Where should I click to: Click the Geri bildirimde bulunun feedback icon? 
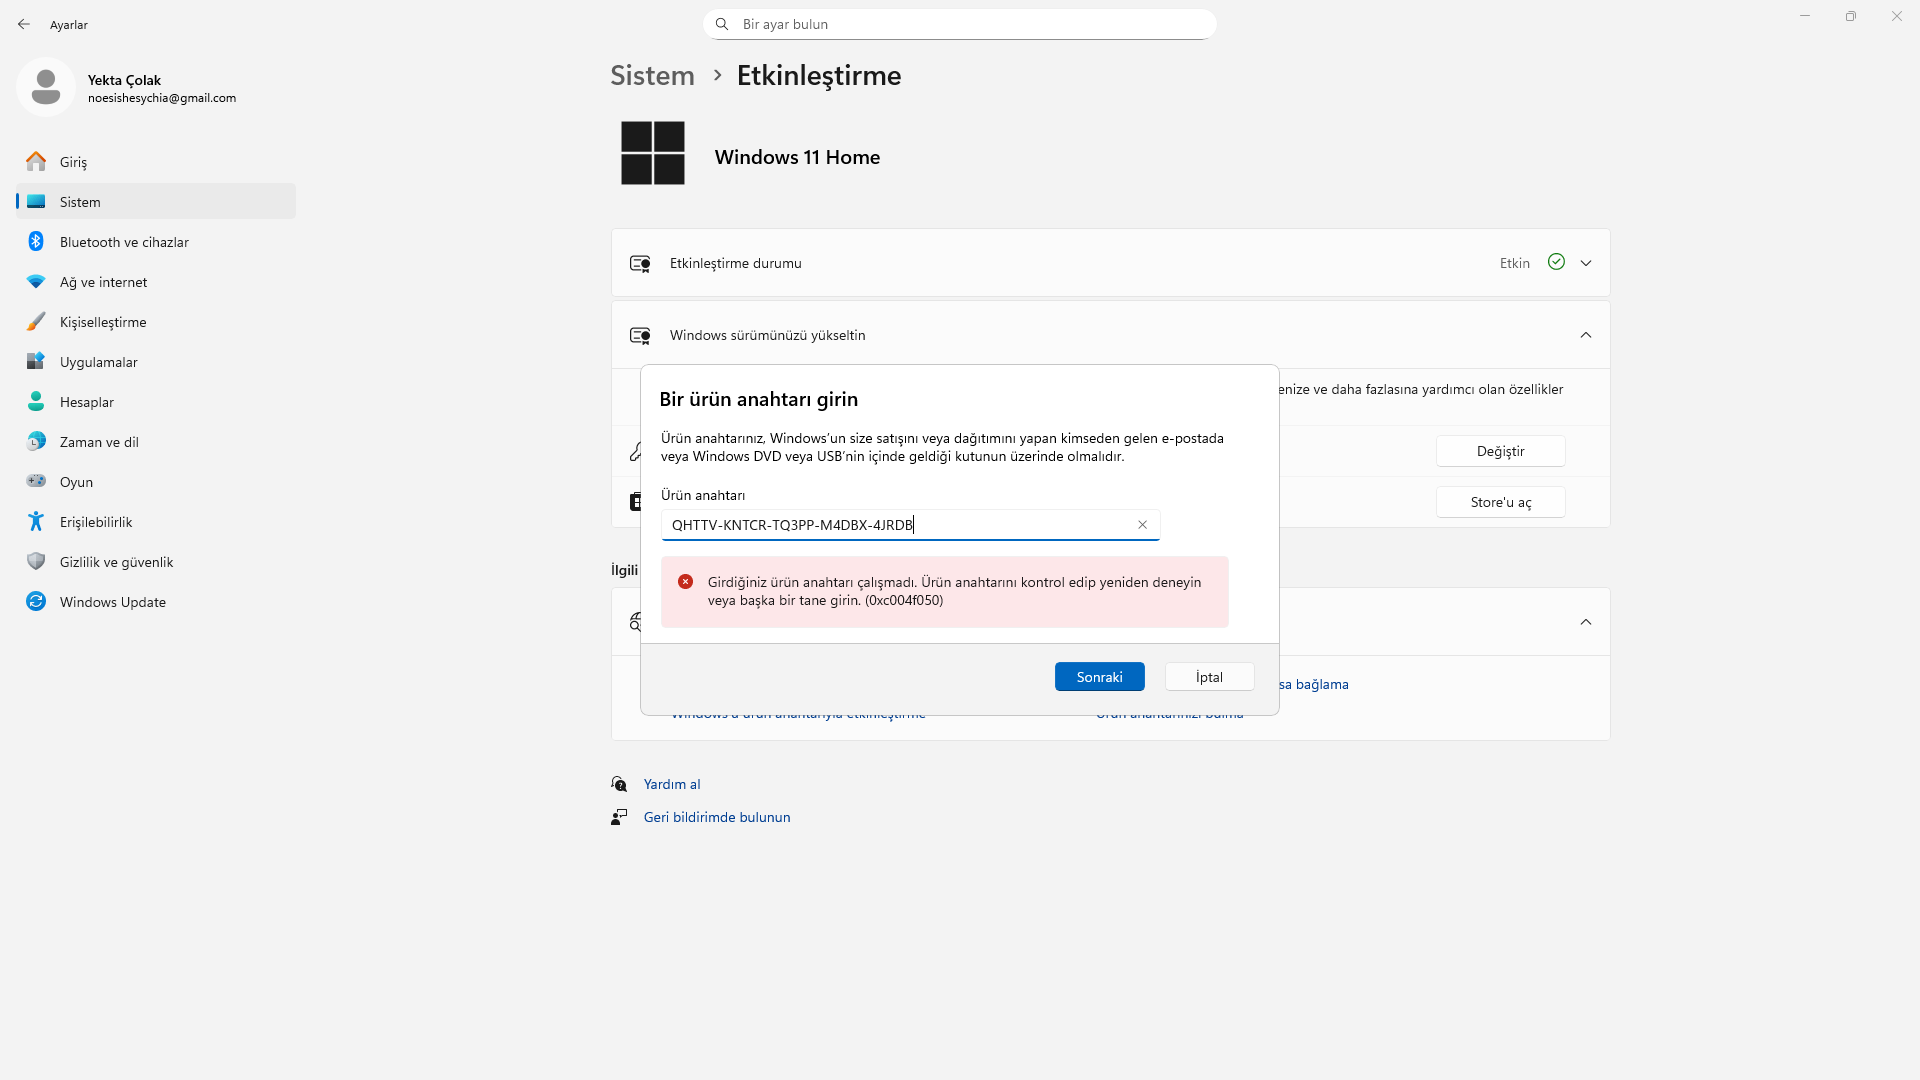pos(619,817)
